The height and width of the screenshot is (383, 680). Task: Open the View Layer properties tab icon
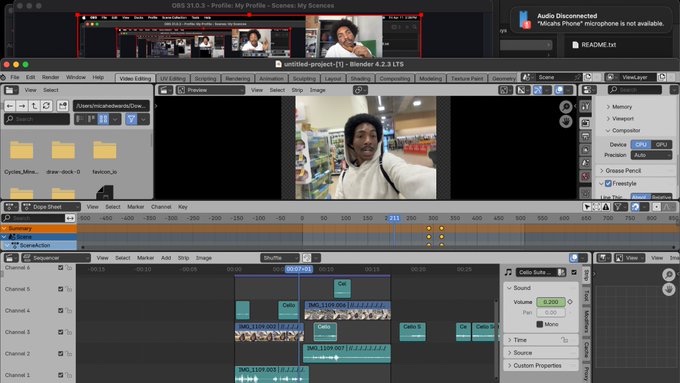[585, 150]
